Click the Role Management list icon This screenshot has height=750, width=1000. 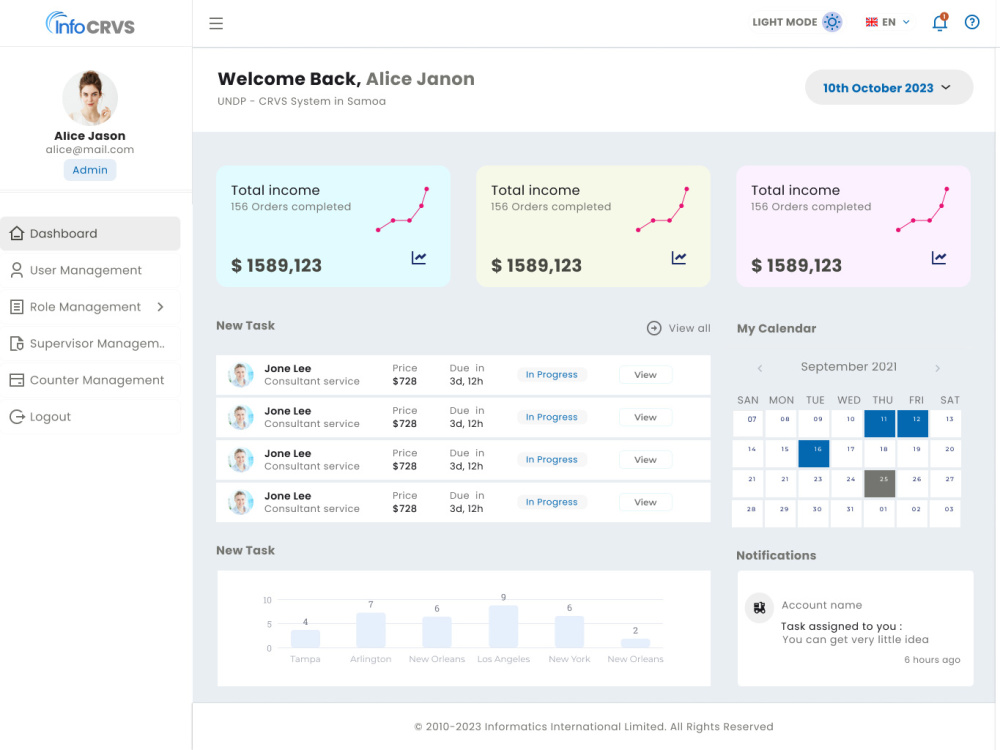point(17,307)
